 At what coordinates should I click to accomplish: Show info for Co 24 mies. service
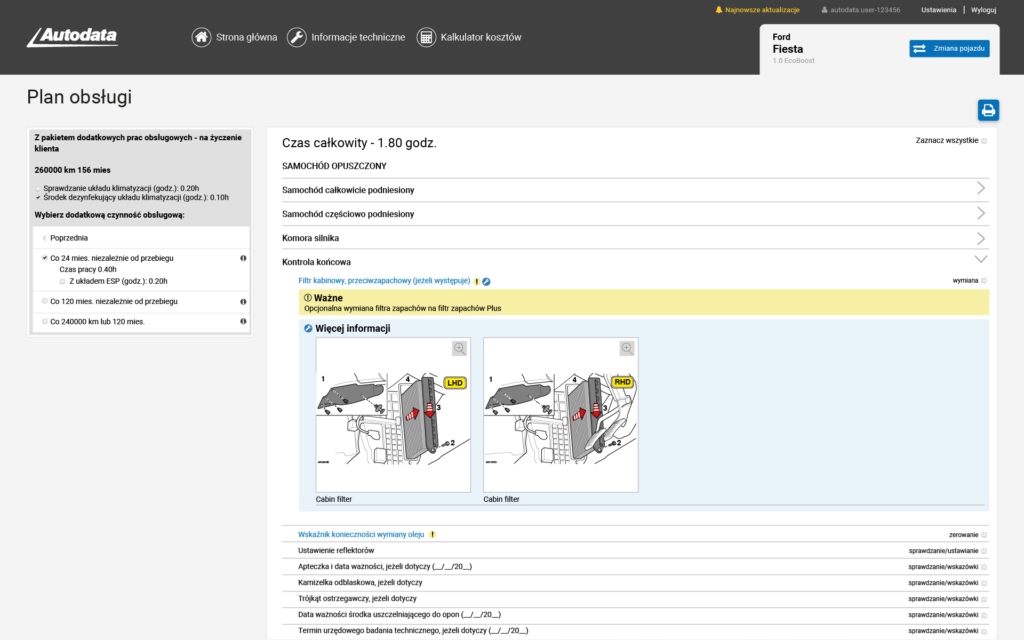tap(243, 258)
